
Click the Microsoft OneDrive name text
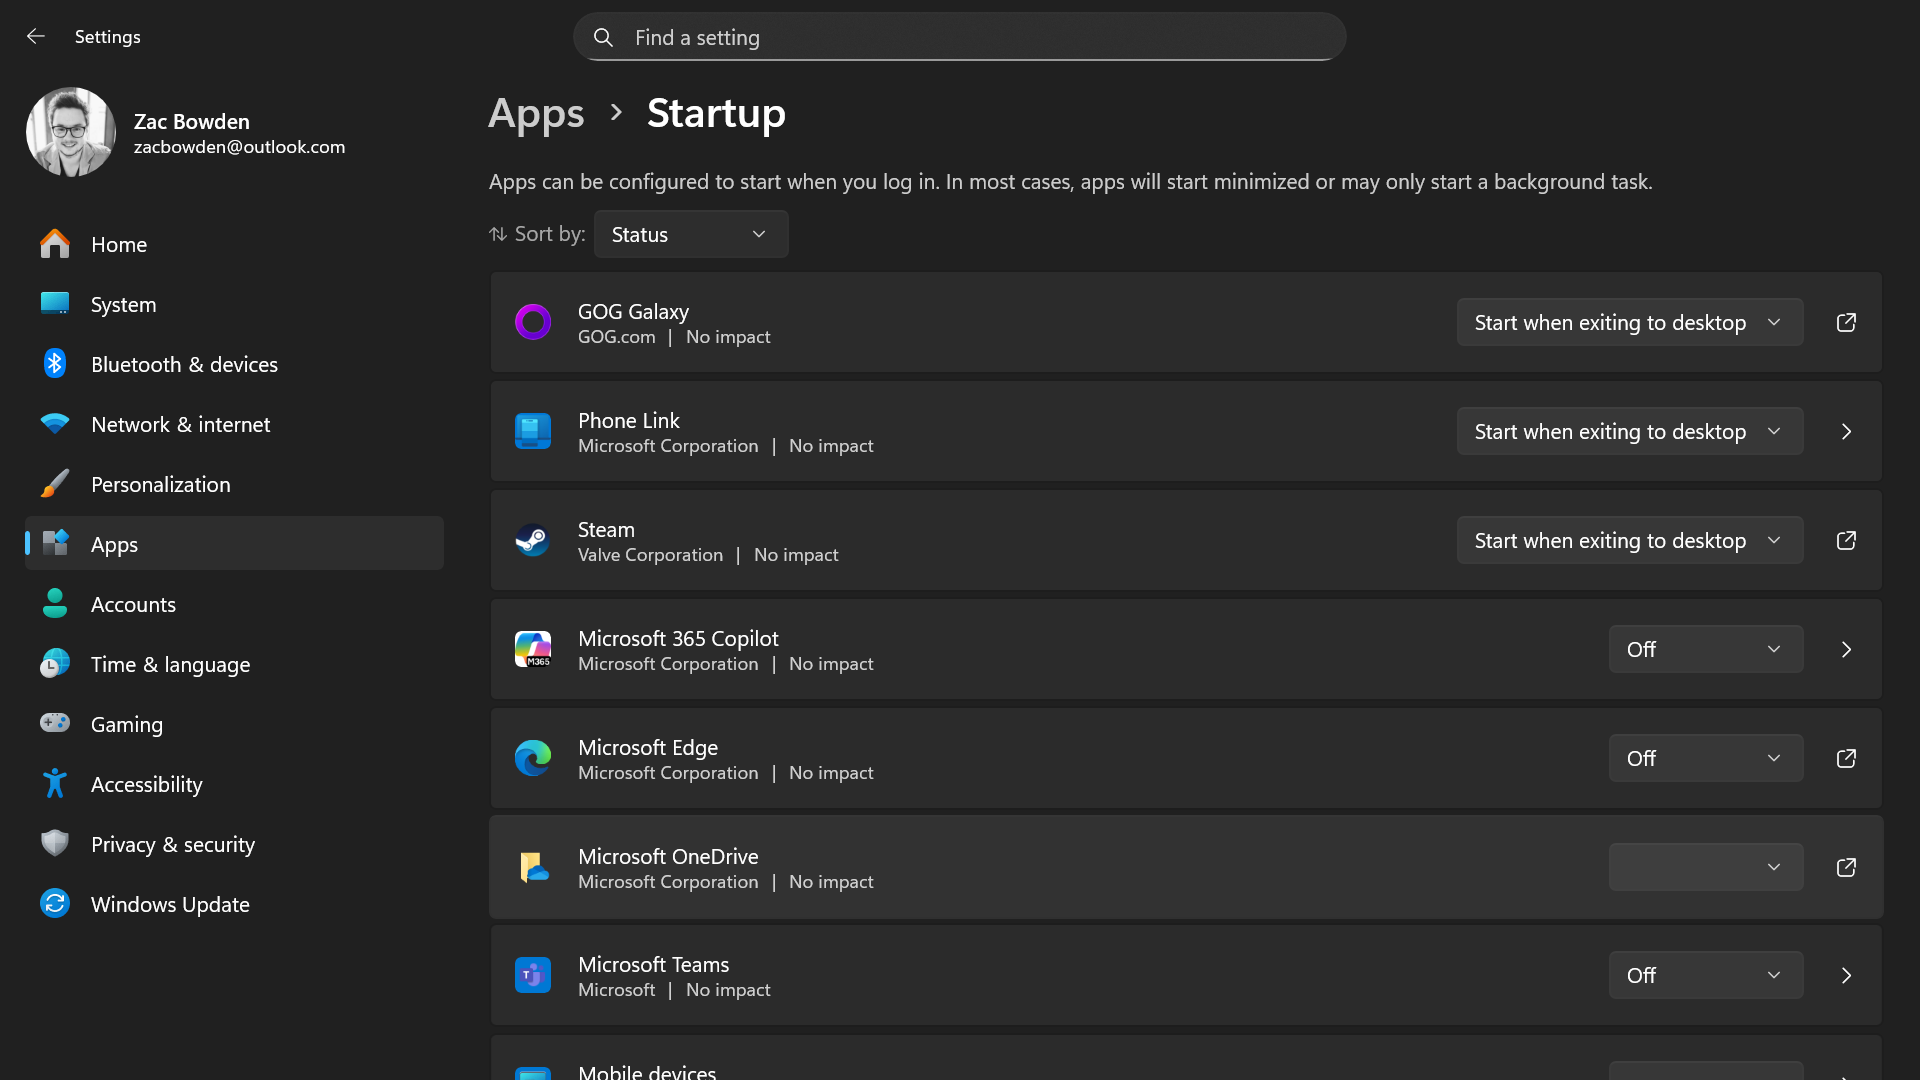[668, 856]
